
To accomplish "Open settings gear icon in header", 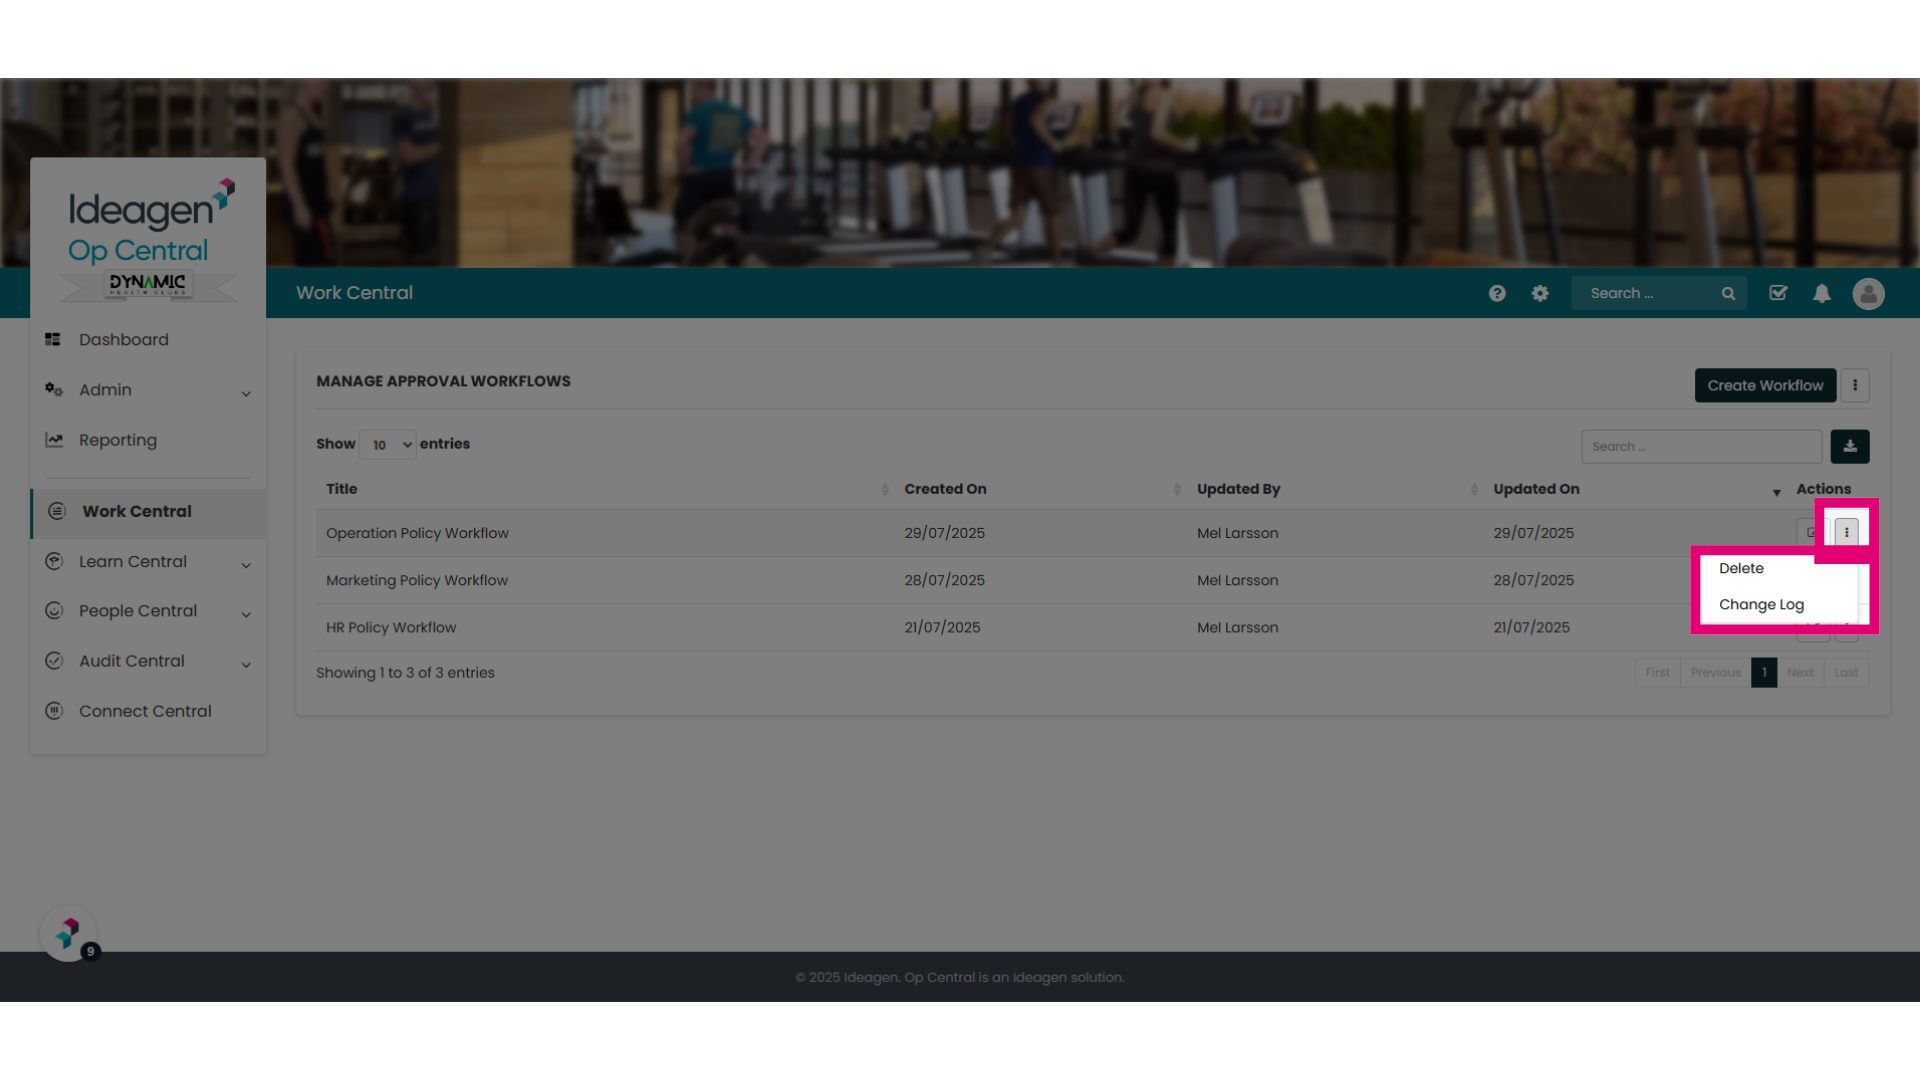I will point(1540,293).
